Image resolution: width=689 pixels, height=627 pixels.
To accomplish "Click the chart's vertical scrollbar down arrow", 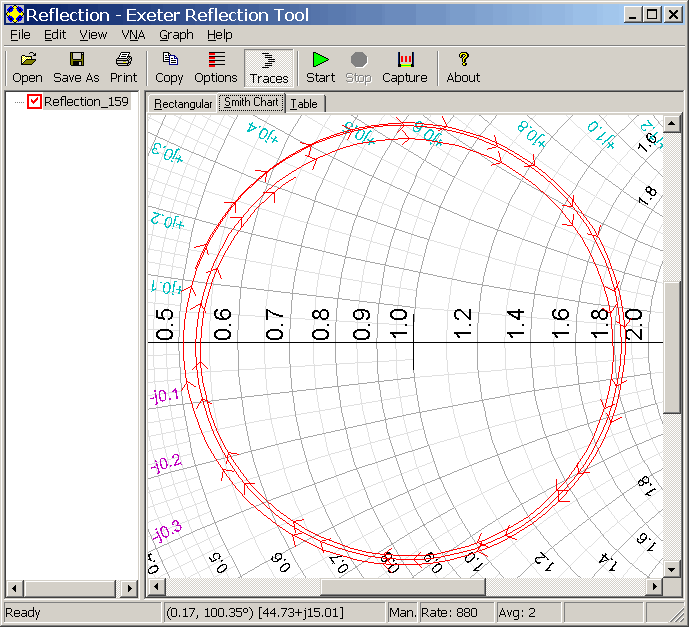I will (671, 570).
